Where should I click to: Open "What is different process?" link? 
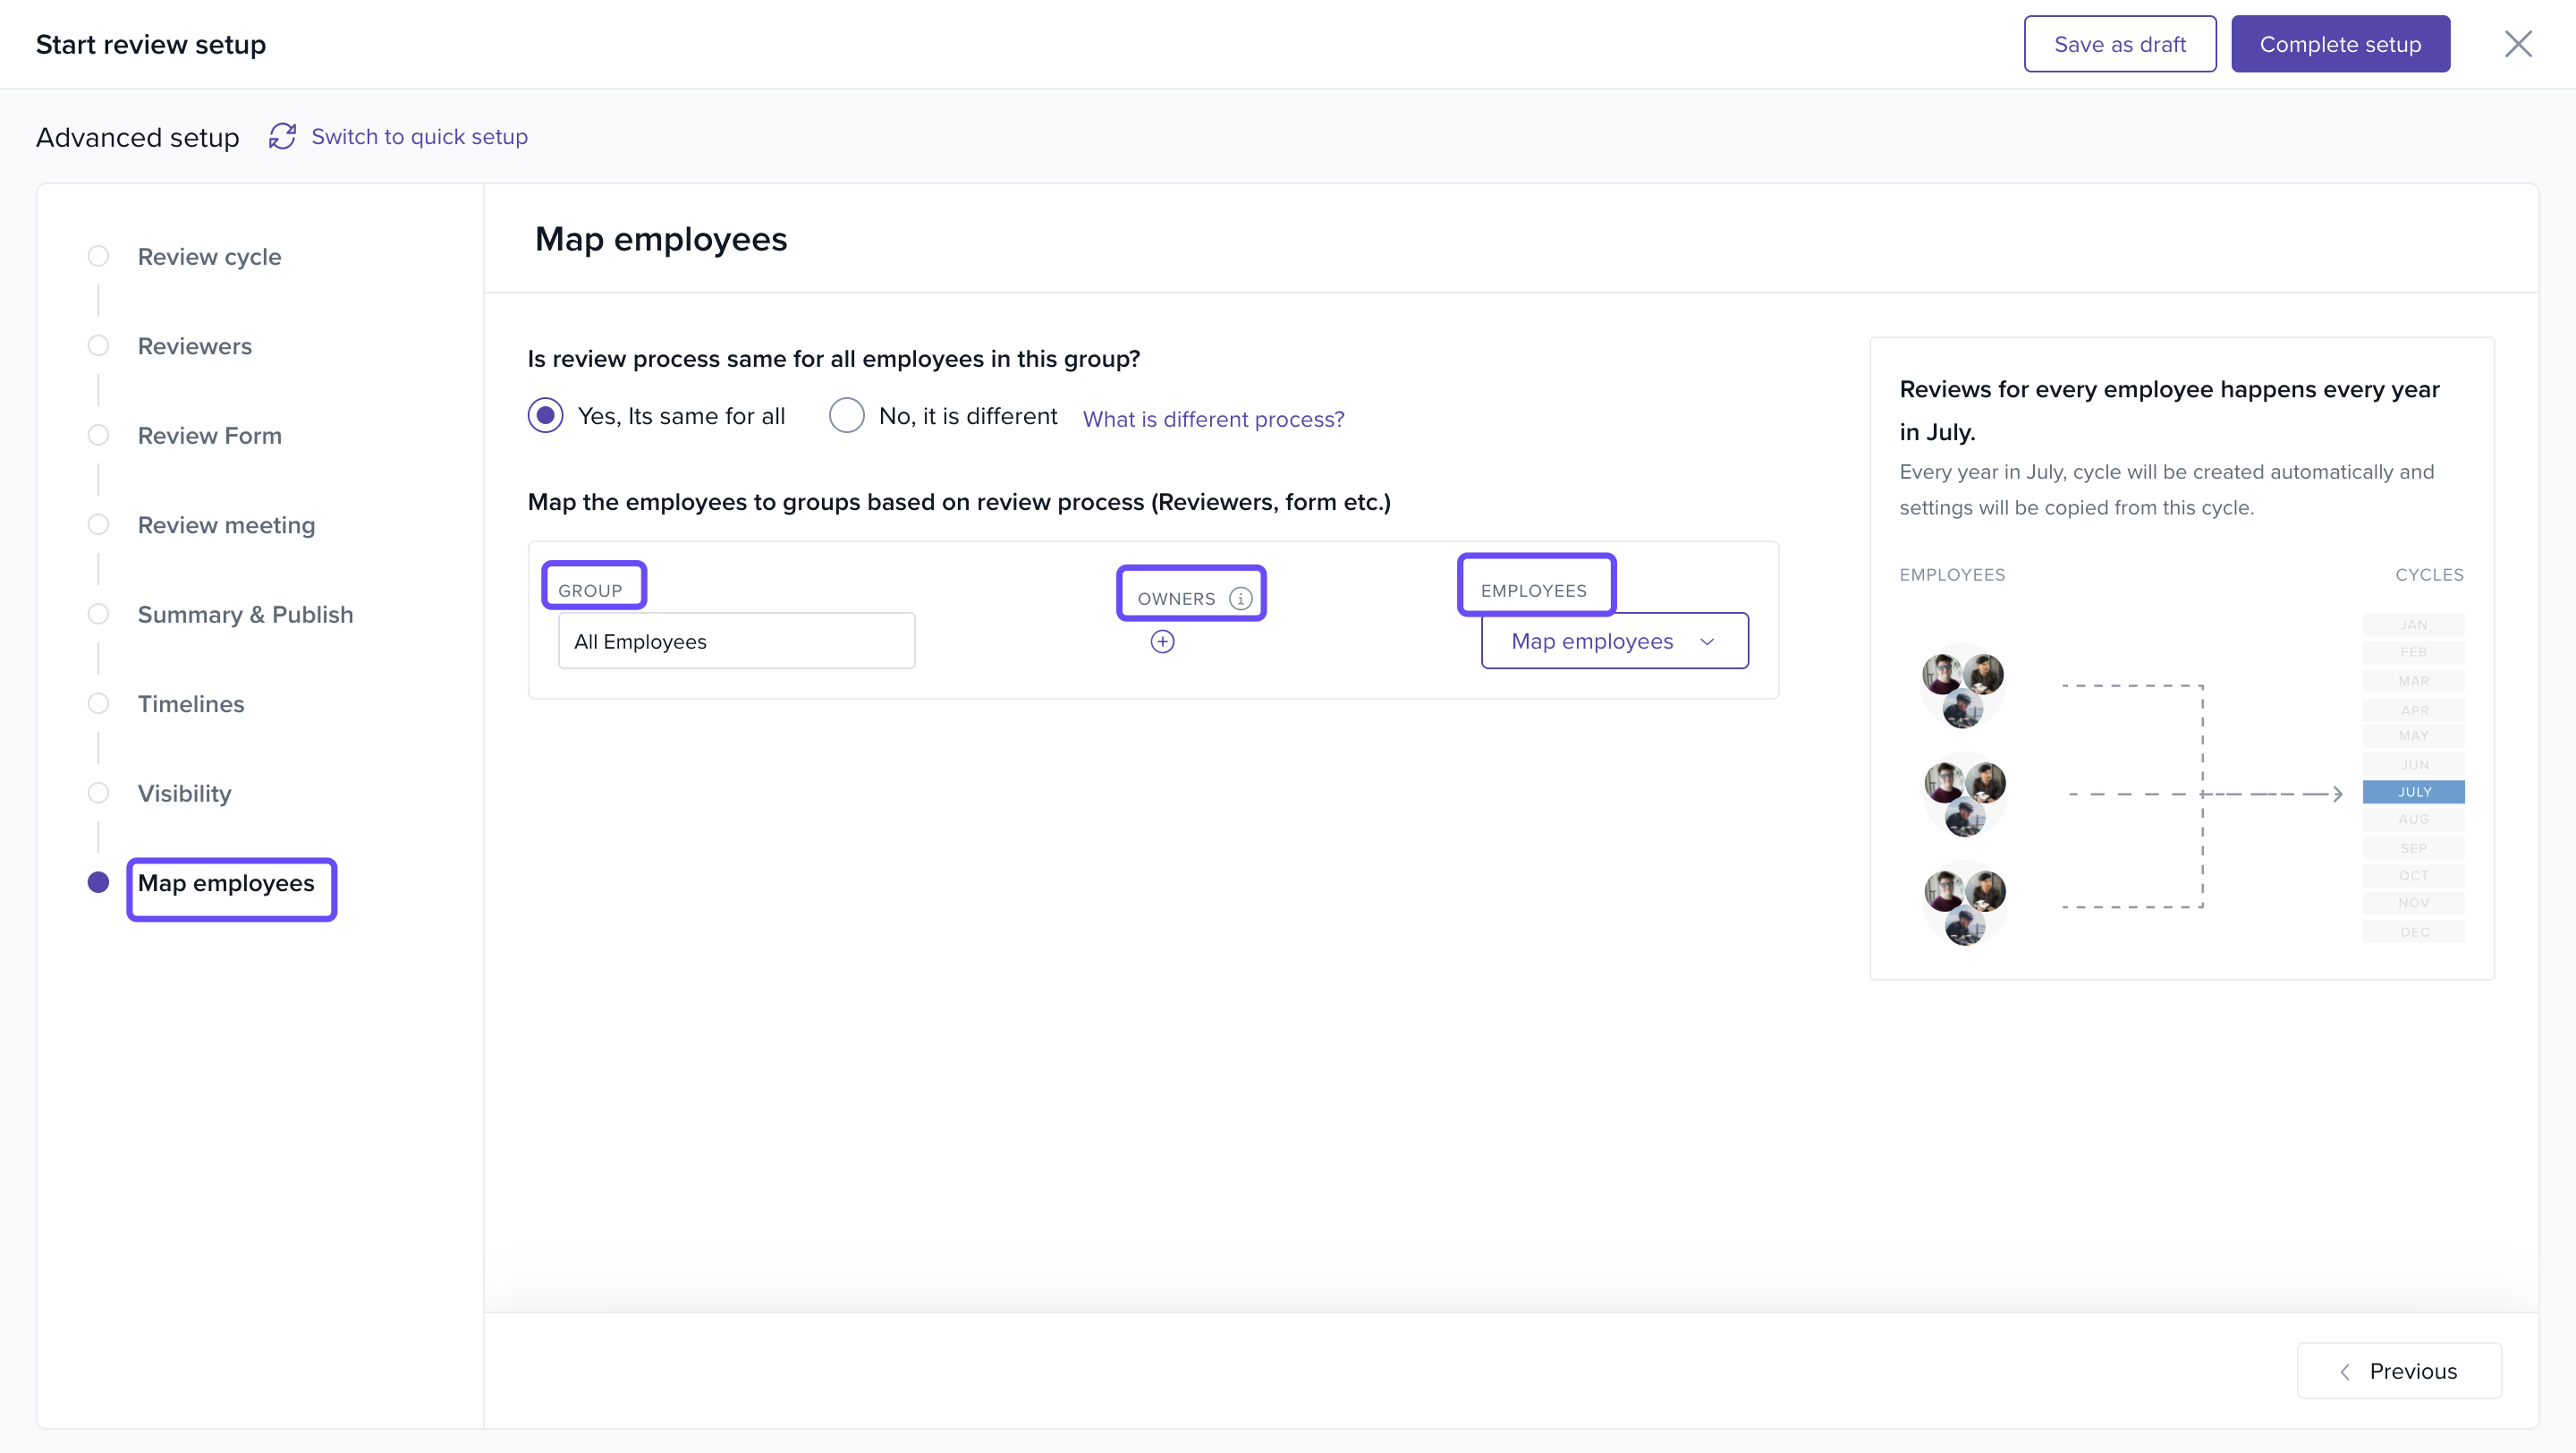click(x=1213, y=419)
